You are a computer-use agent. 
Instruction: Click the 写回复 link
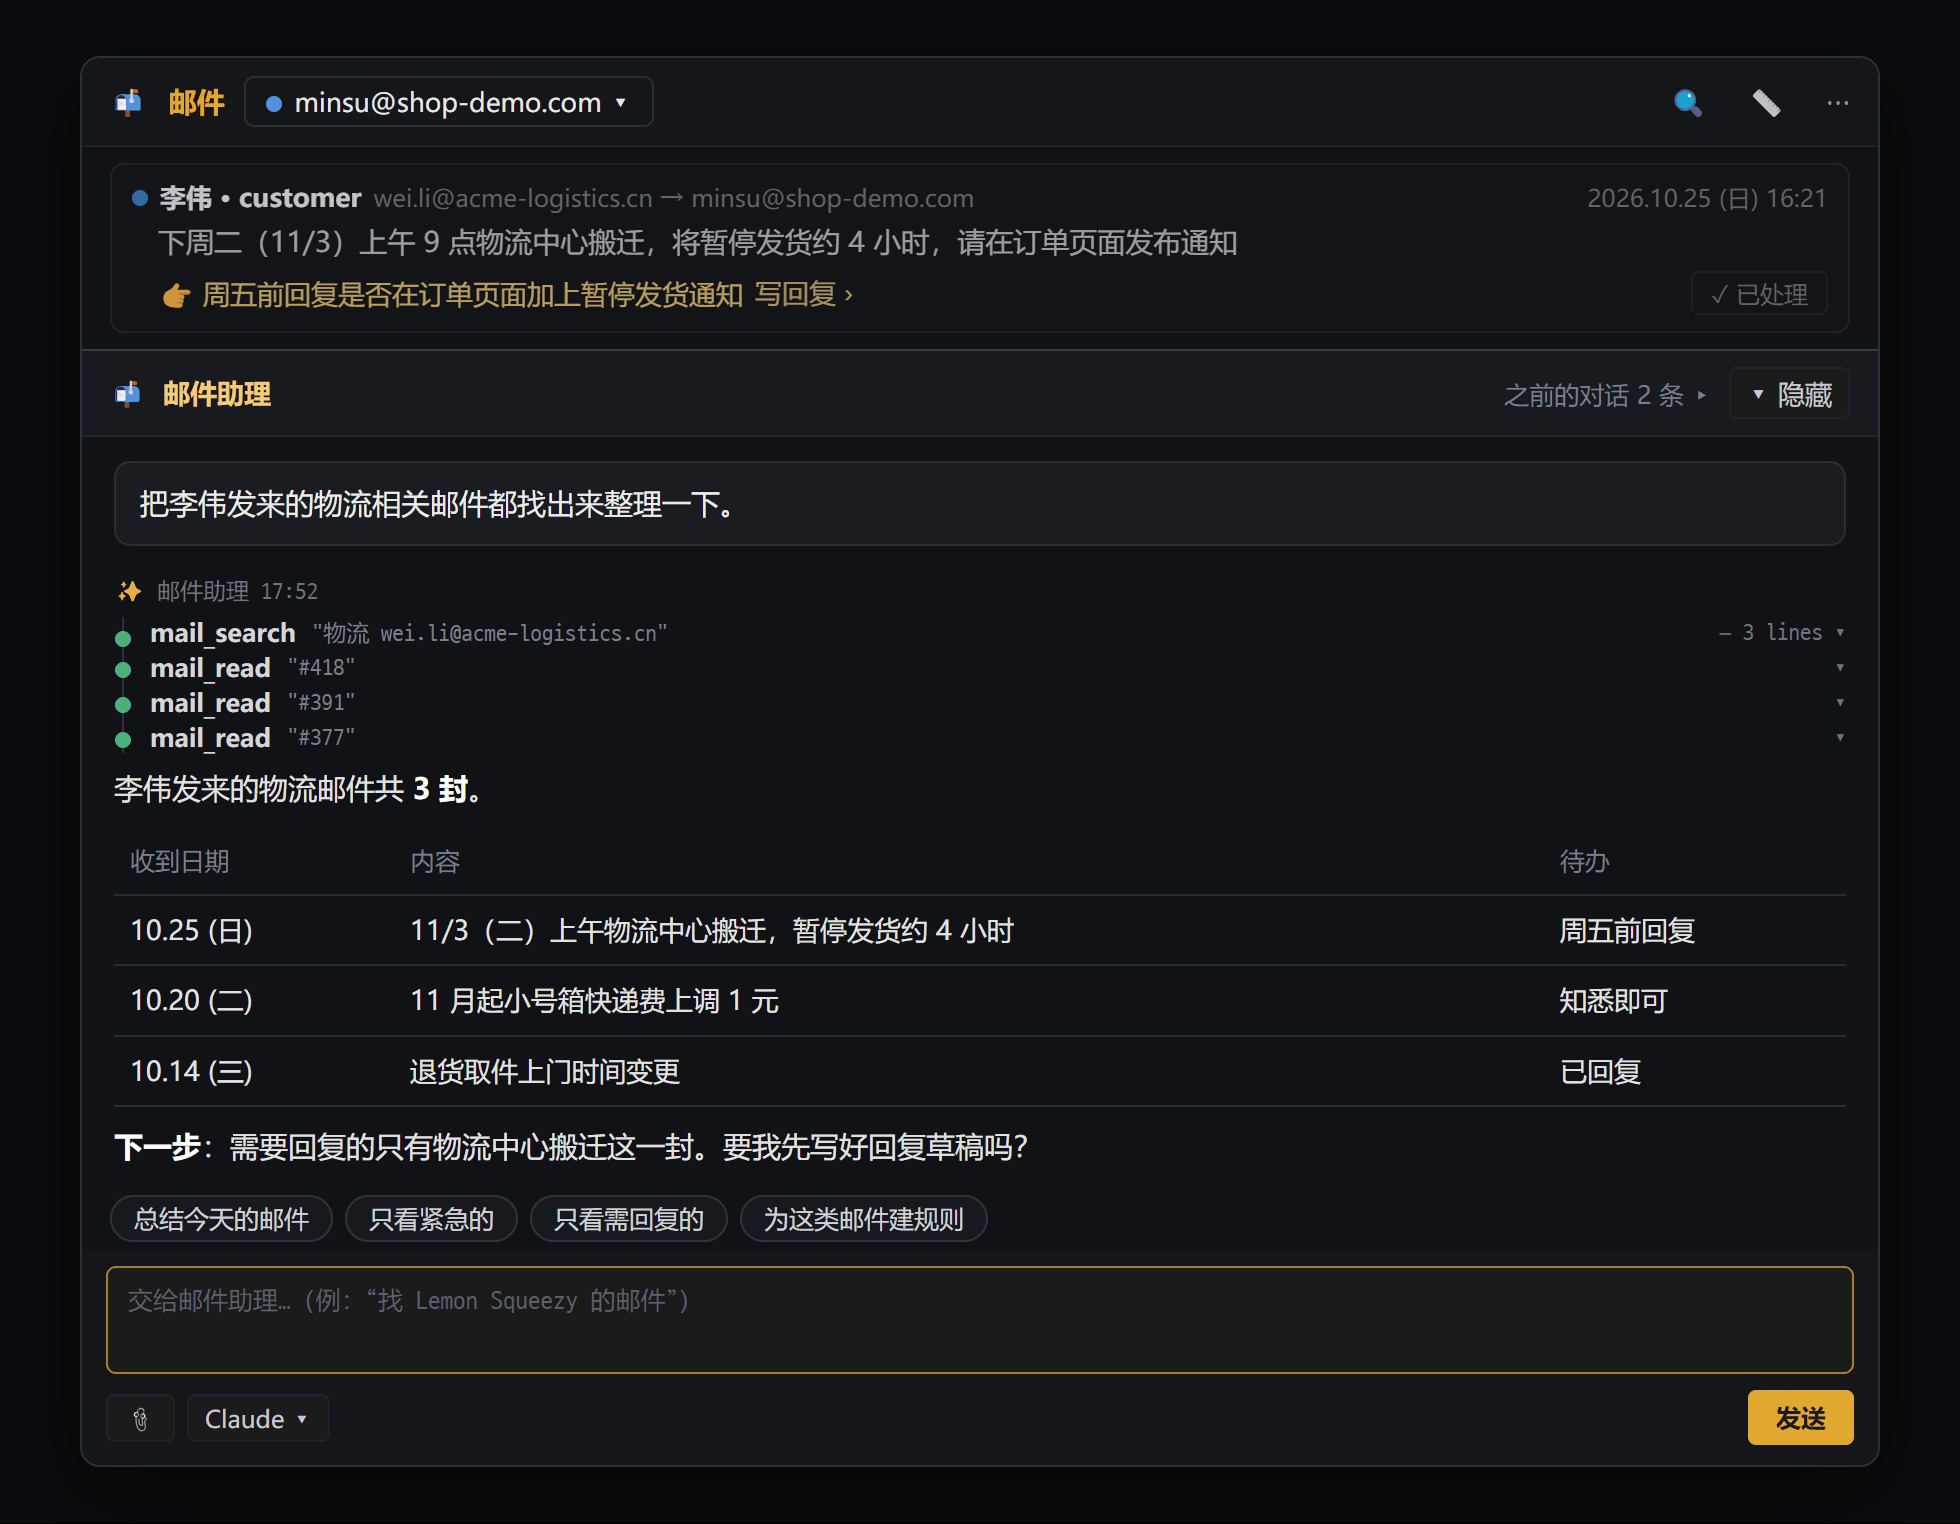click(804, 294)
